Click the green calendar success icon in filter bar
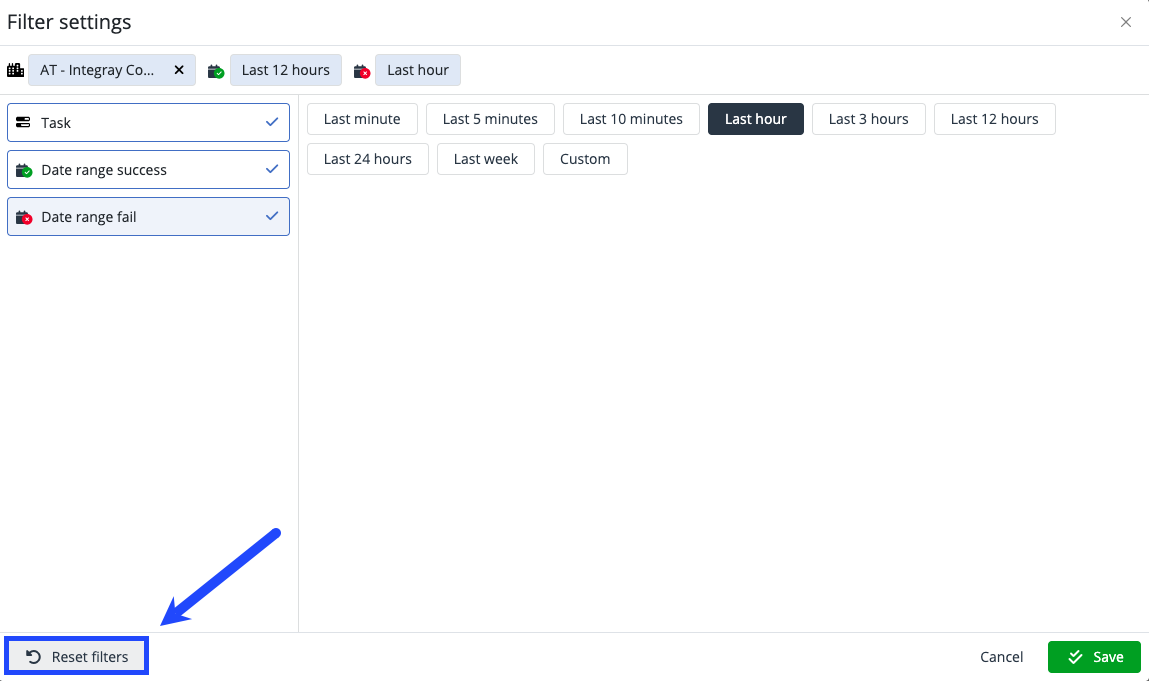This screenshot has width=1149, height=681. coord(216,71)
